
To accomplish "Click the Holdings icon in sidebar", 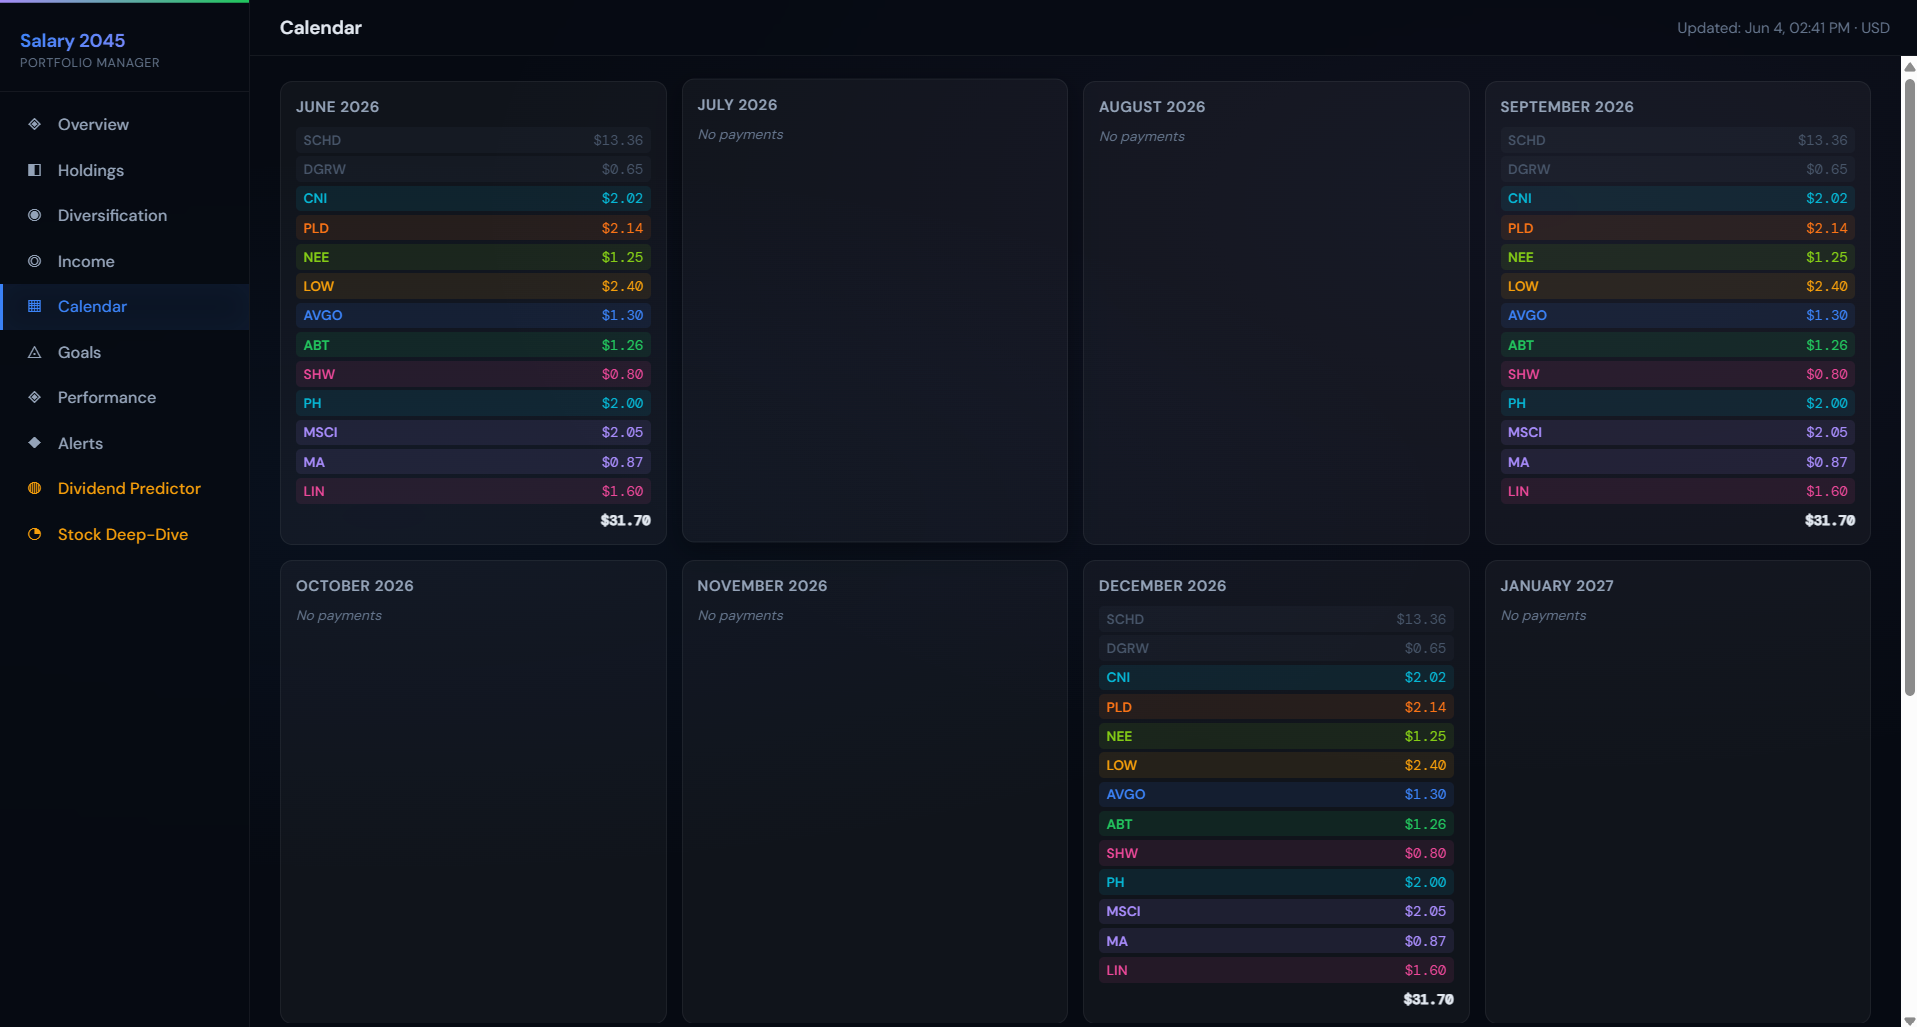I will (35, 170).
